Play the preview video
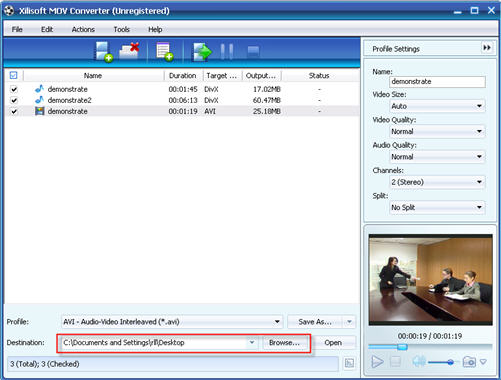Screen dimensions: 501x380 click(x=377, y=362)
